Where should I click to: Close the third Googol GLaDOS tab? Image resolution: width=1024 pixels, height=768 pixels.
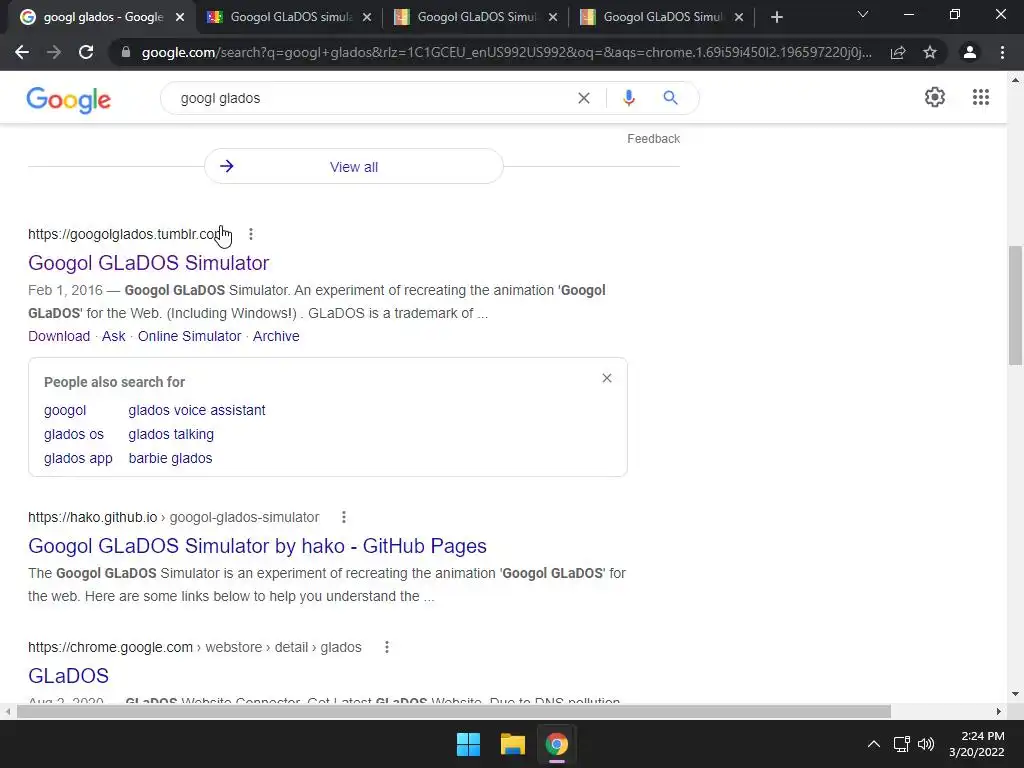tap(553, 17)
